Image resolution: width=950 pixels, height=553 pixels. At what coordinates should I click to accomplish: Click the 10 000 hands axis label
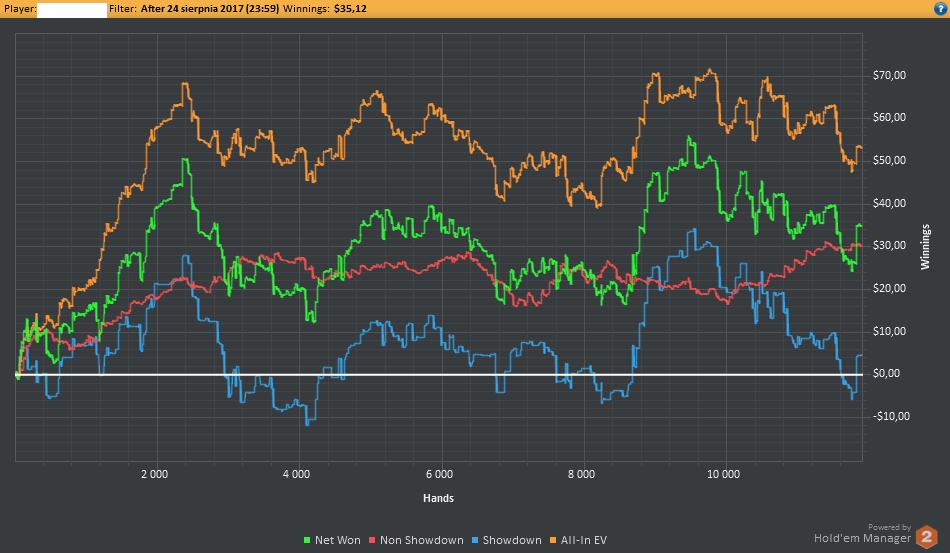click(723, 474)
